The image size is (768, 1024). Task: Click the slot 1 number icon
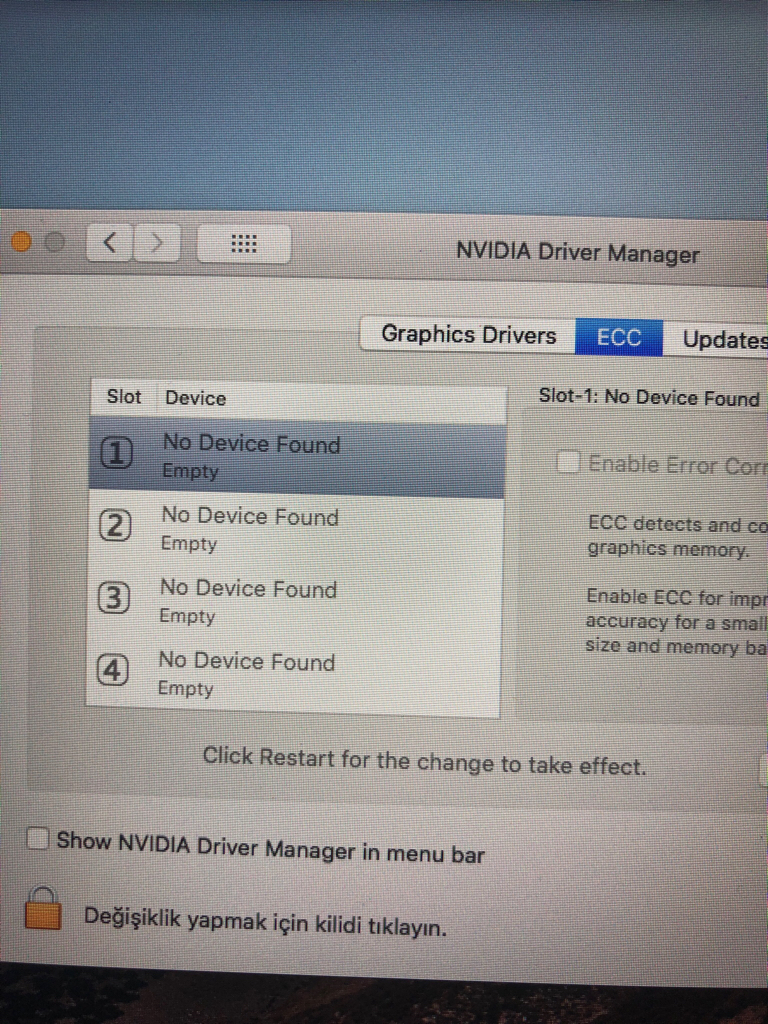click(116, 453)
